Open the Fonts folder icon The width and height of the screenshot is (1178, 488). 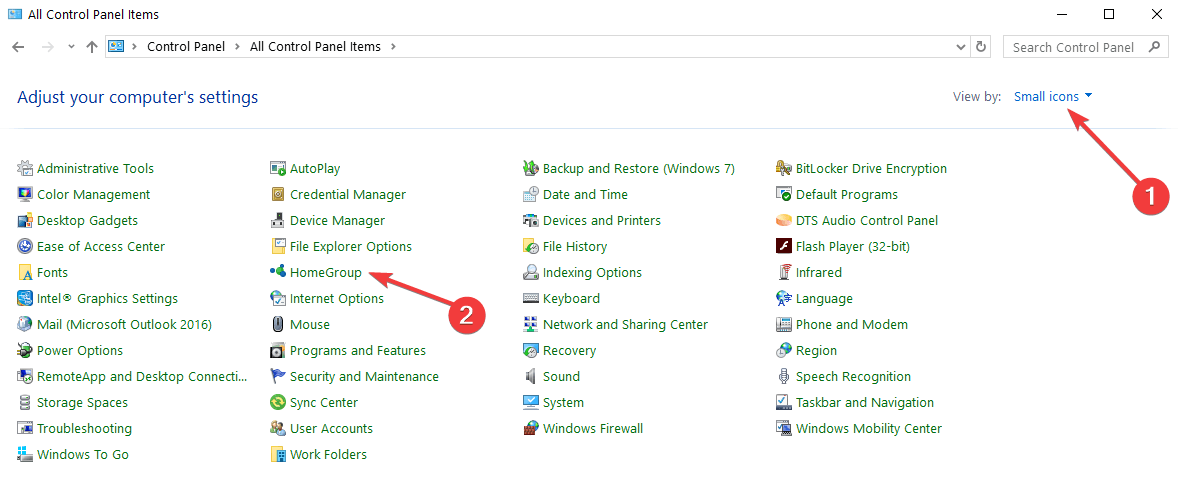tap(25, 273)
